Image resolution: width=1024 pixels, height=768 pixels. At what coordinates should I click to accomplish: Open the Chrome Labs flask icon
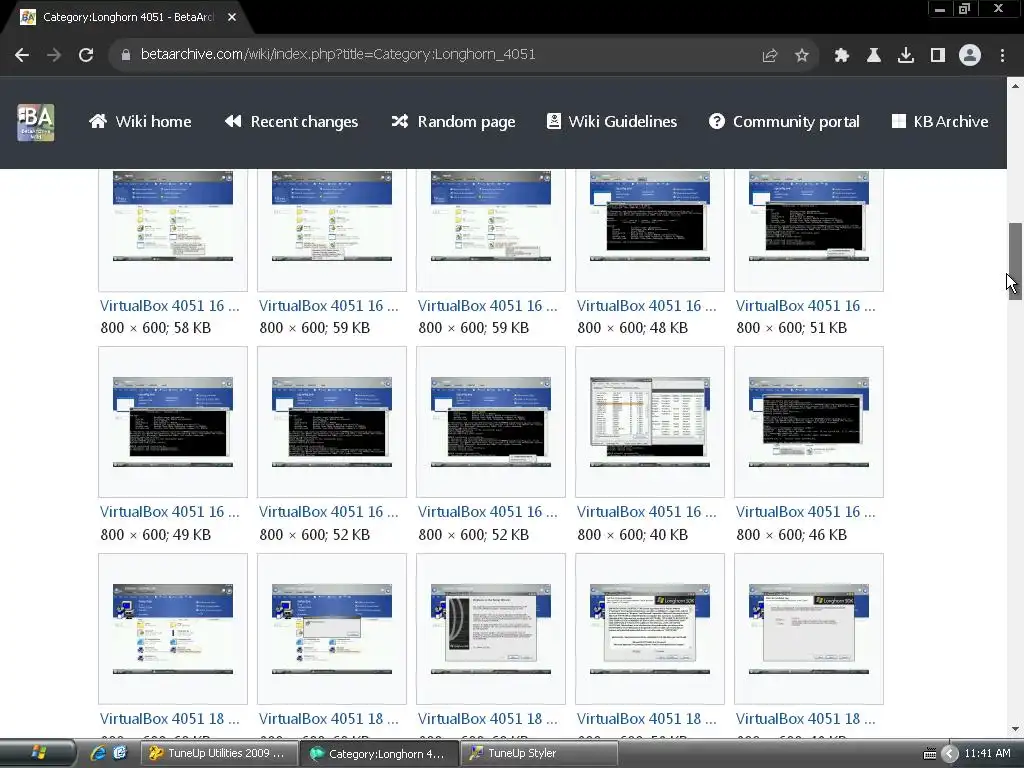click(x=873, y=56)
